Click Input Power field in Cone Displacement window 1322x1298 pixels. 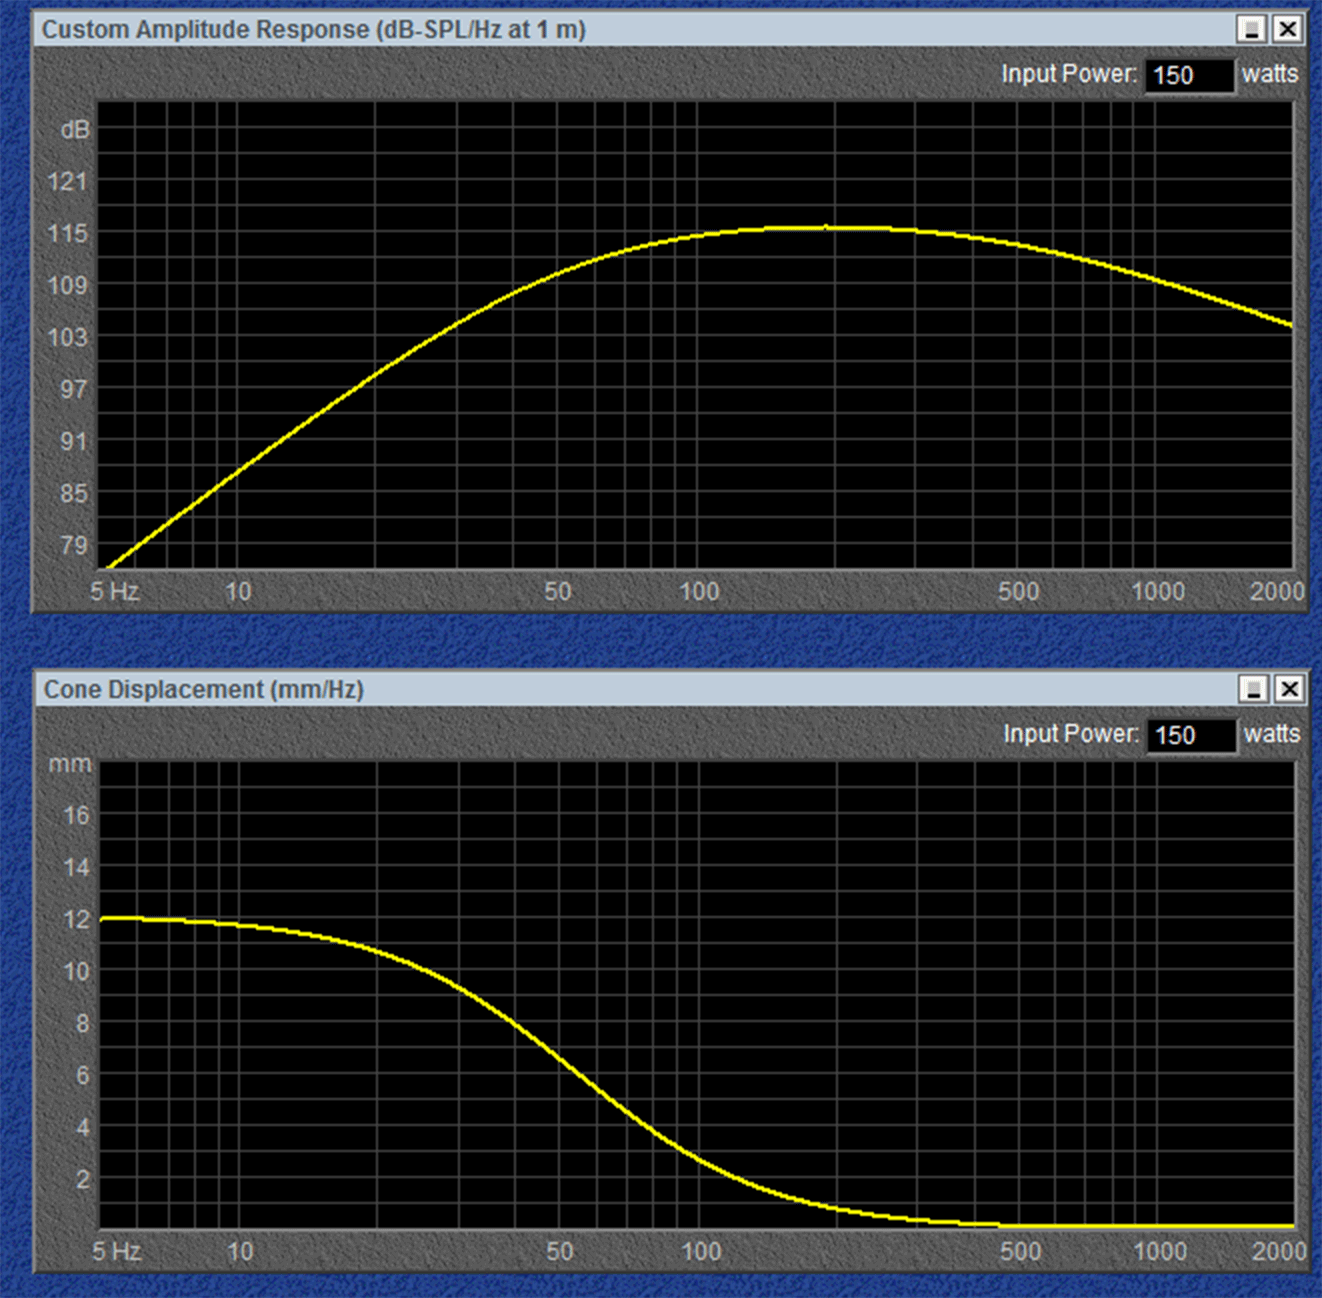[x=1191, y=735]
